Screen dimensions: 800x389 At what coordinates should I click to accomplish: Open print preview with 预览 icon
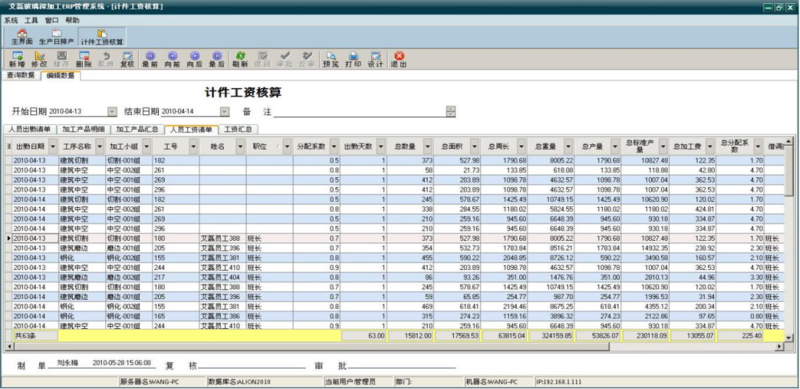[331, 59]
